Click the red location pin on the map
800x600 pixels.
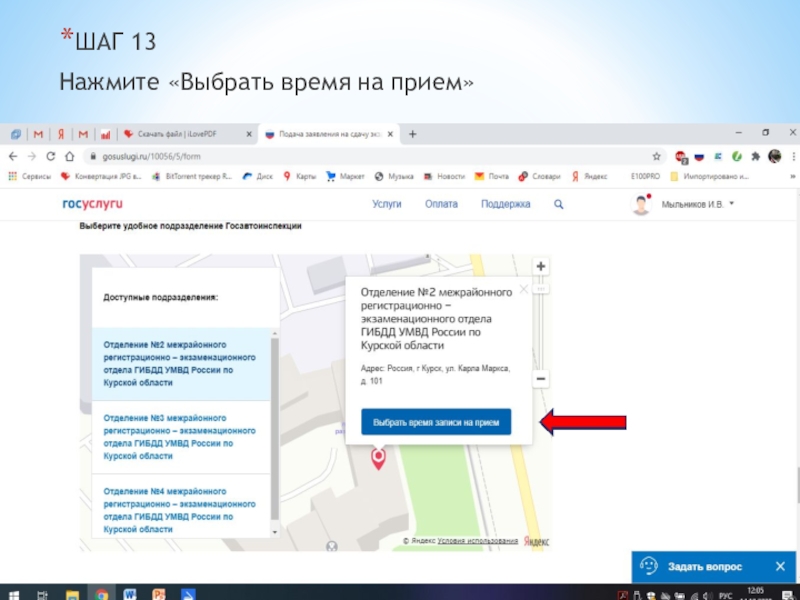pos(379,459)
